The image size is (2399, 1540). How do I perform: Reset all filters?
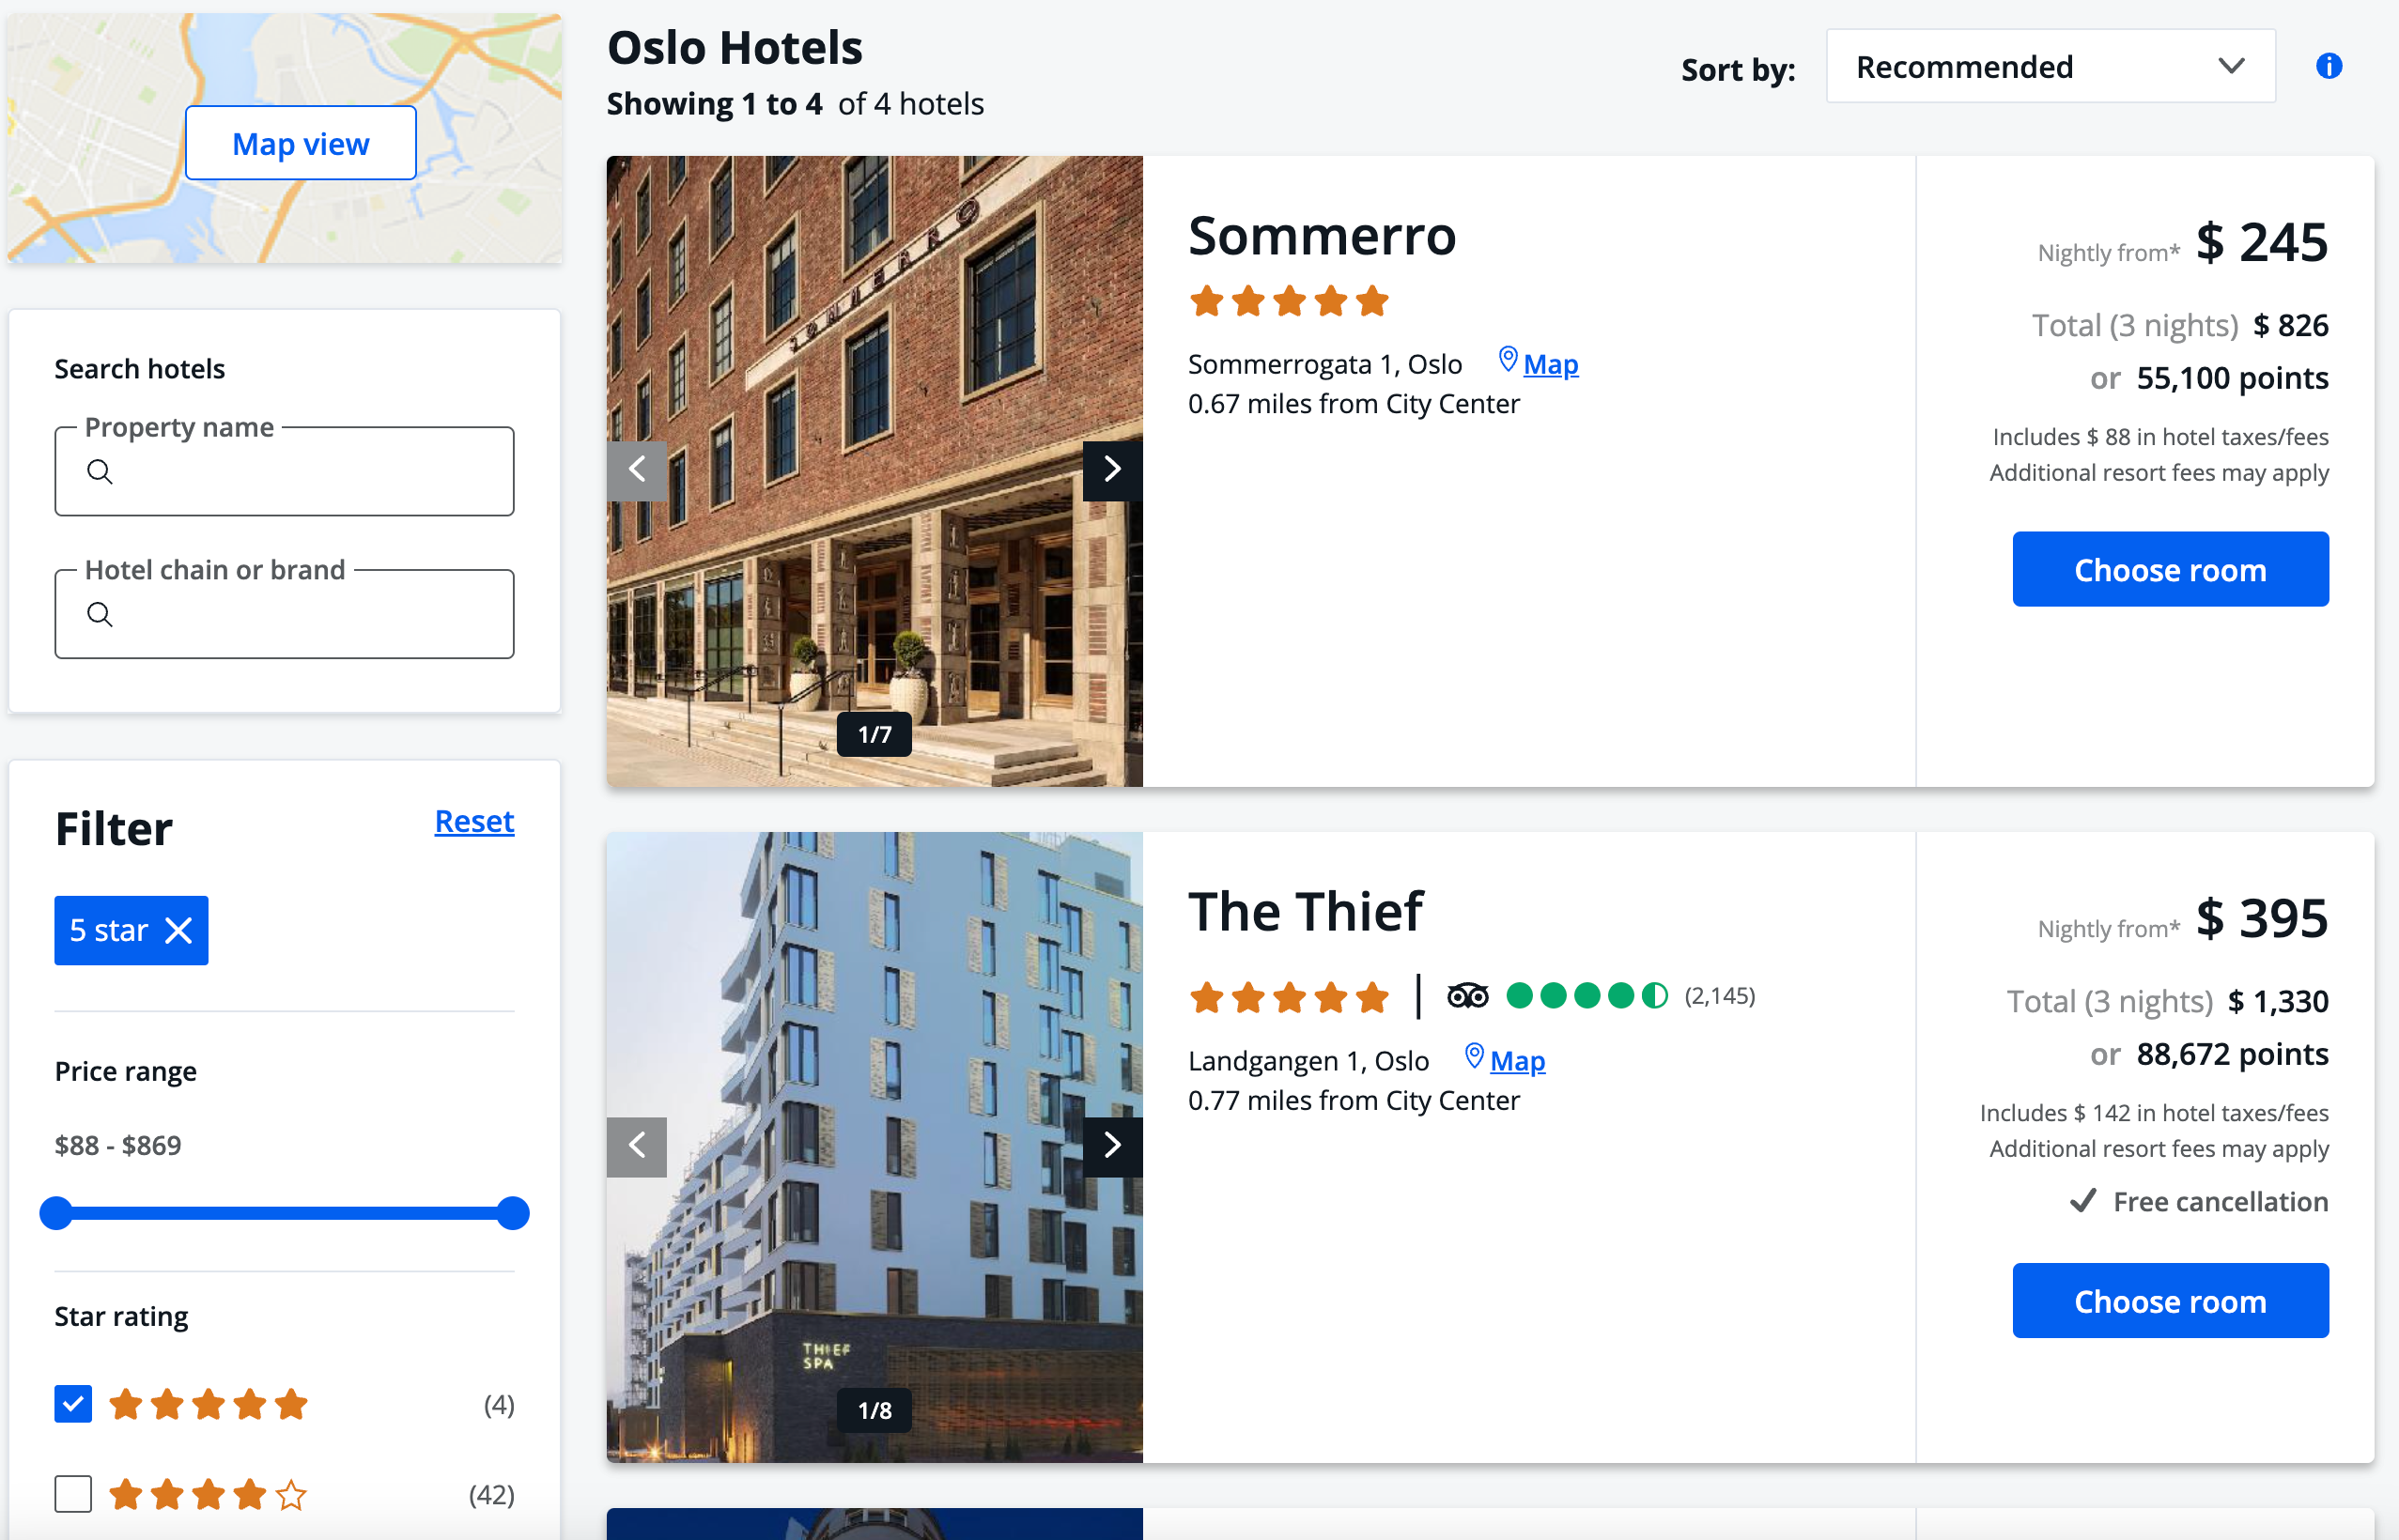click(x=474, y=821)
